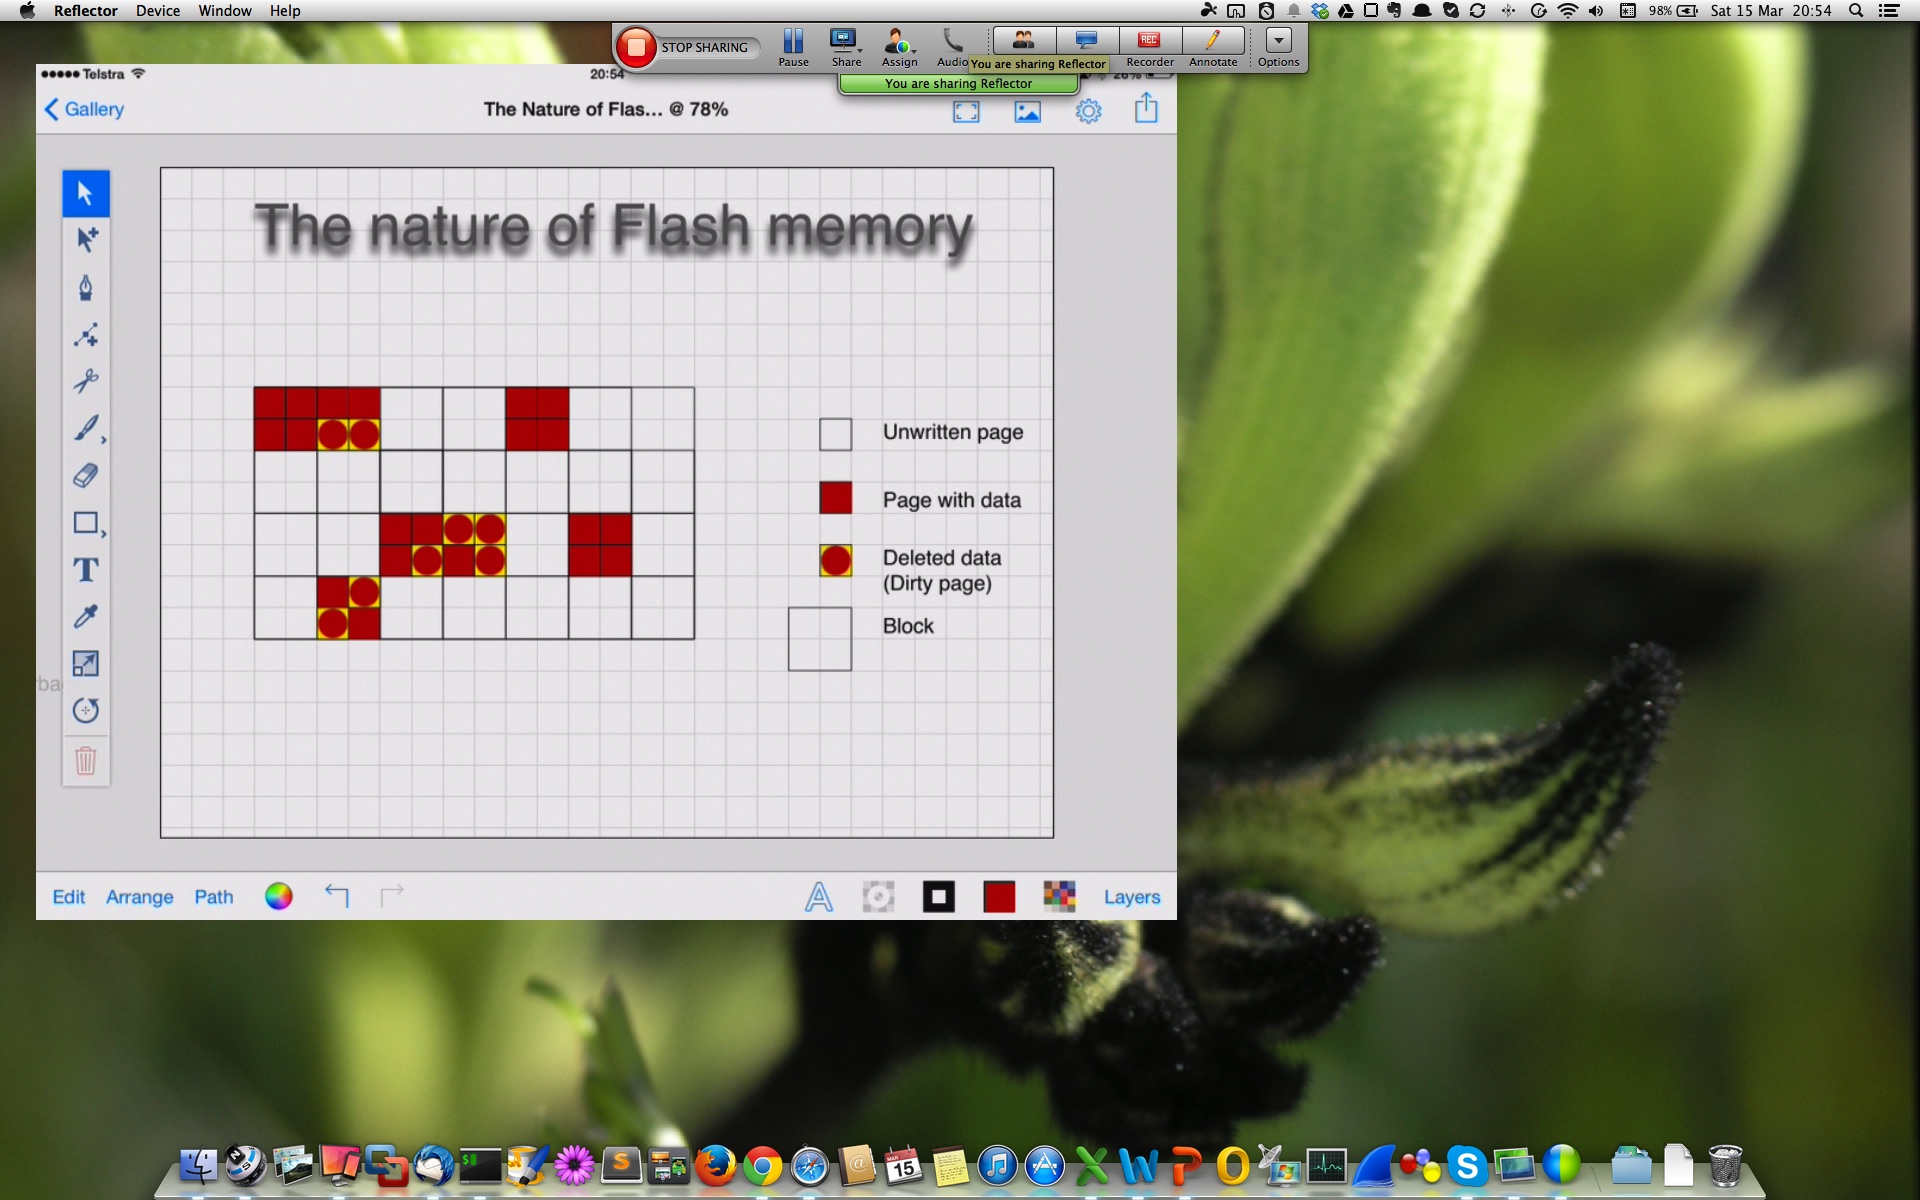Toggle full screen canvas view
1920x1200 pixels.
click(x=966, y=111)
